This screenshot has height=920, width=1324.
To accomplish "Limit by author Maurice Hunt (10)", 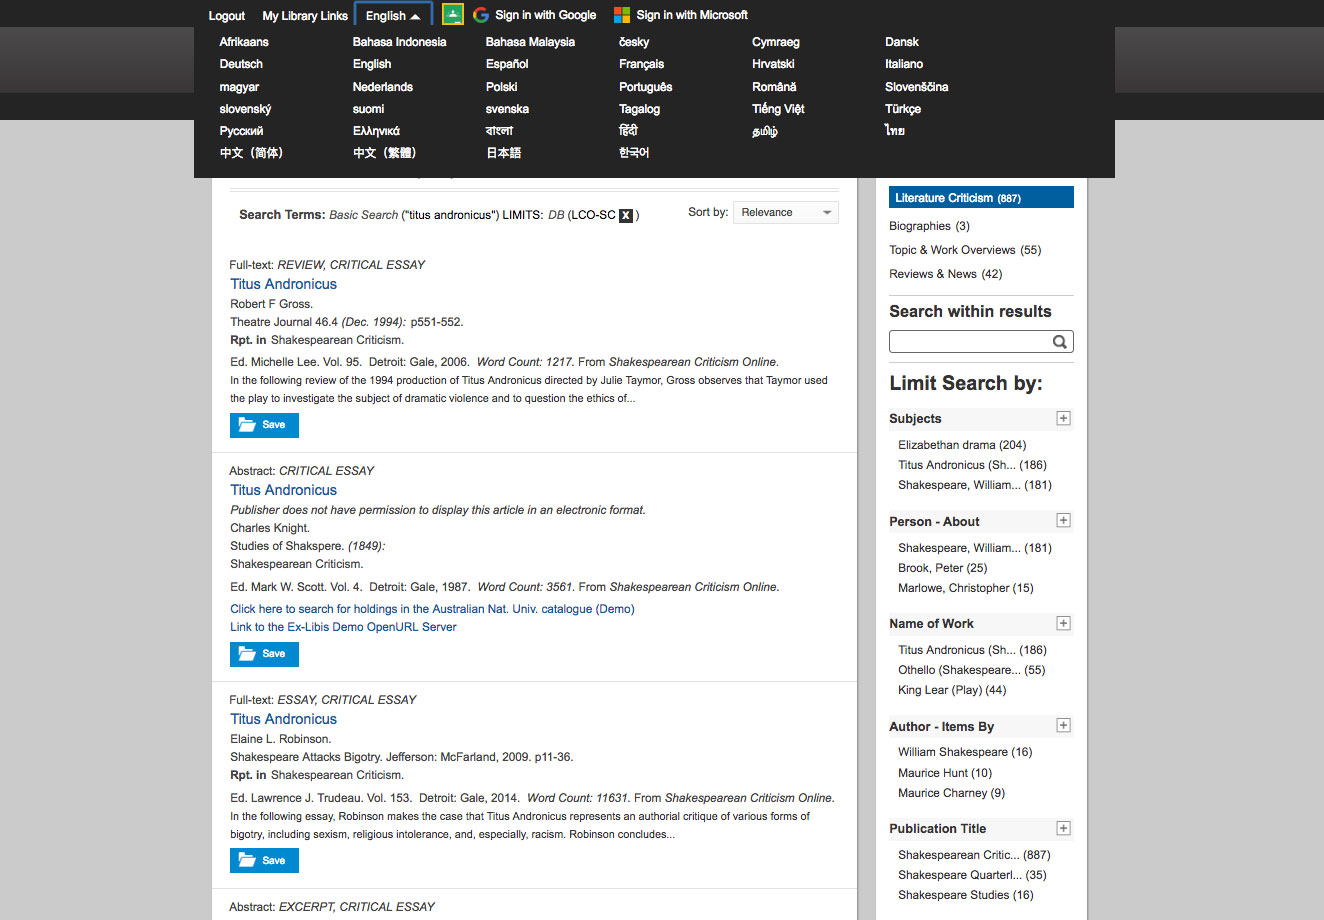I will coord(945,773).
